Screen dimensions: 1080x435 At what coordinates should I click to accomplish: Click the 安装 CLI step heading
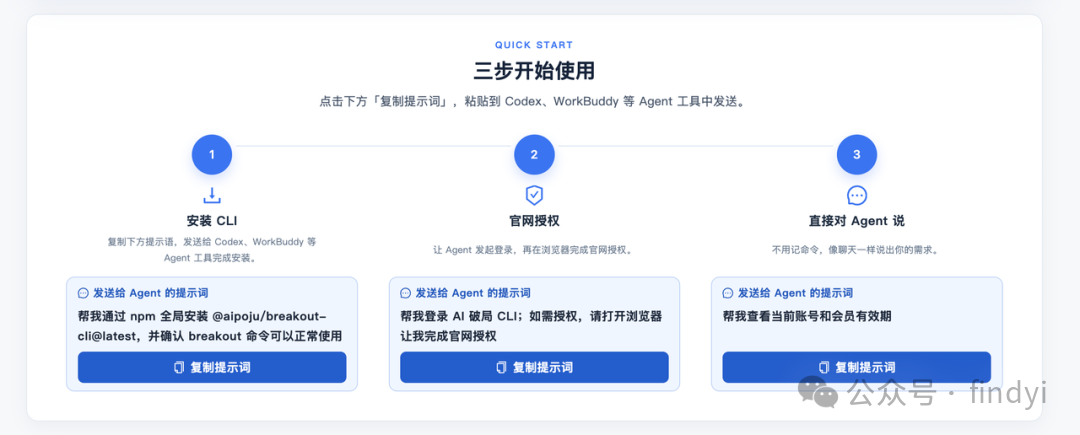(x=211, y=222)
